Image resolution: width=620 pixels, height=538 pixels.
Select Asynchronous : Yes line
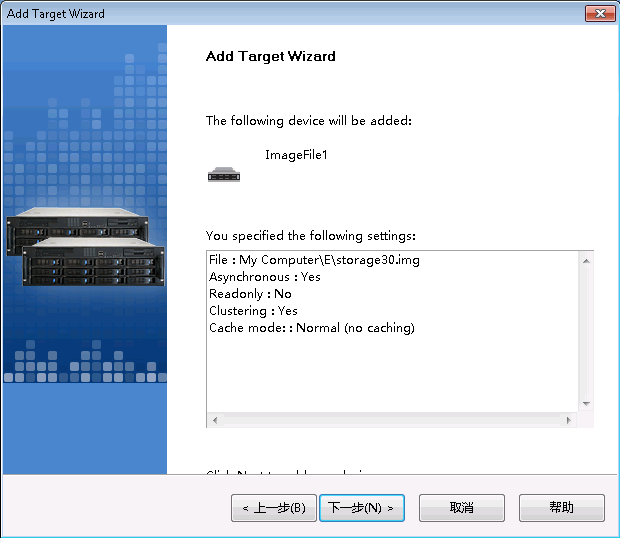tap(265, 277)
